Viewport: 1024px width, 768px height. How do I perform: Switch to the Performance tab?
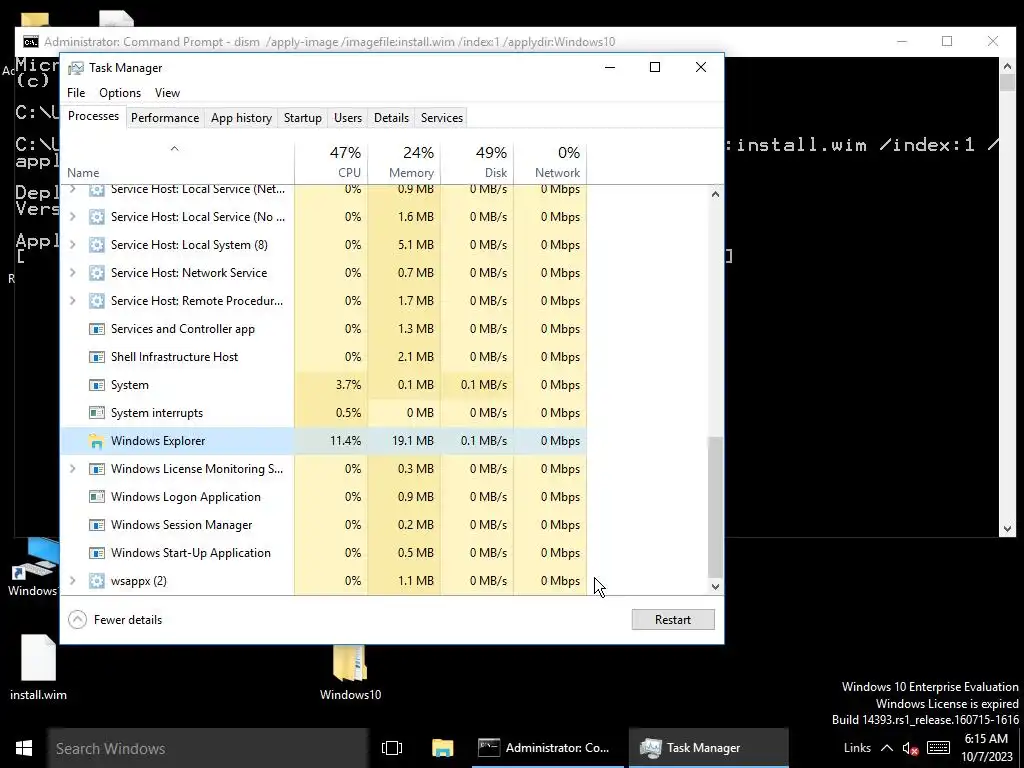coord(165,118)
